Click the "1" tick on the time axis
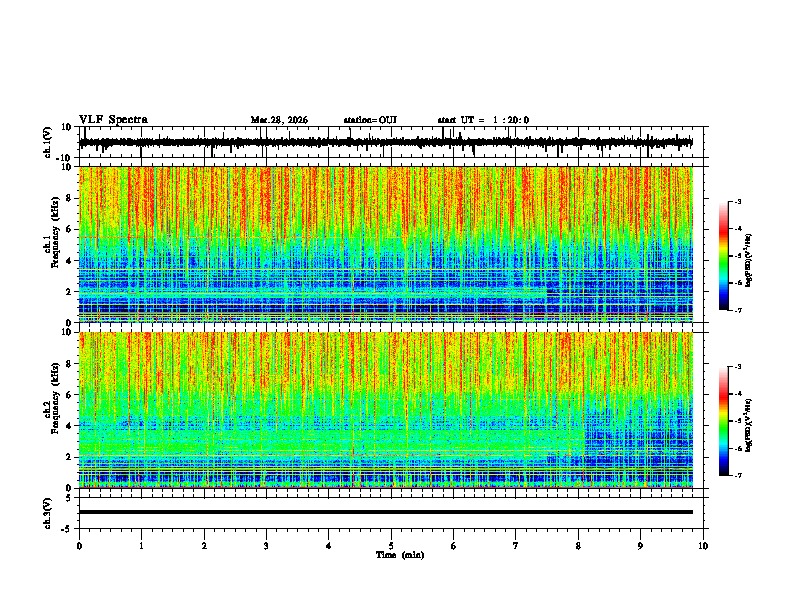 (141, 546)
